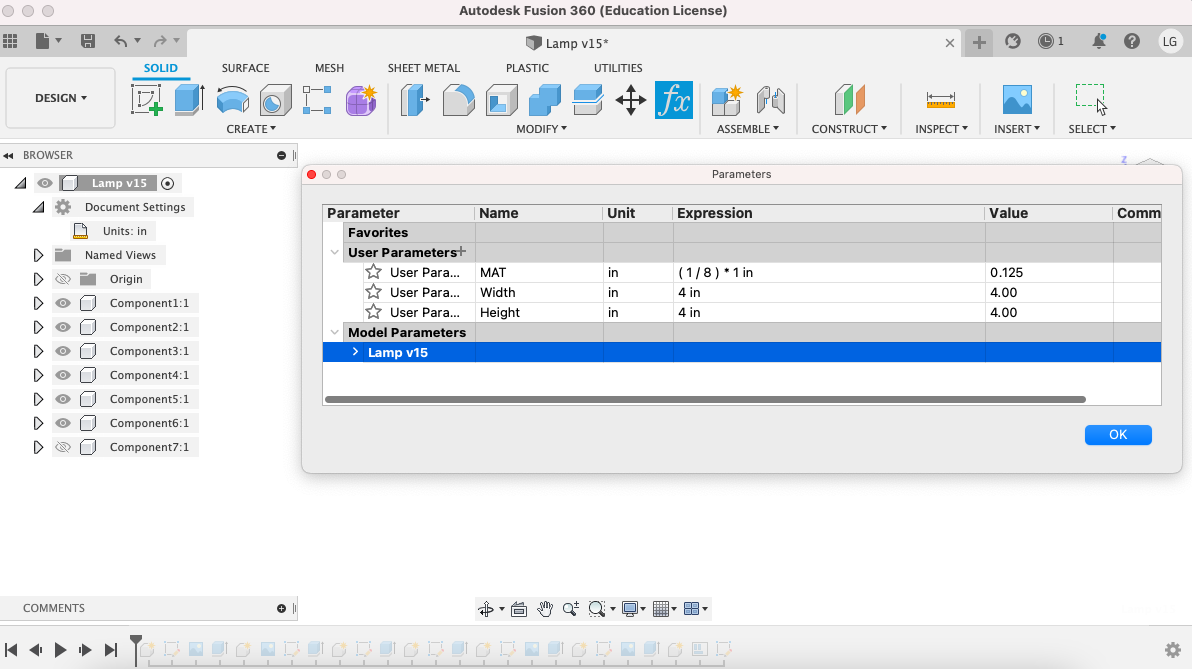Select the Fillet tool
1192x669 pixels.
click(x=458, y=100)
